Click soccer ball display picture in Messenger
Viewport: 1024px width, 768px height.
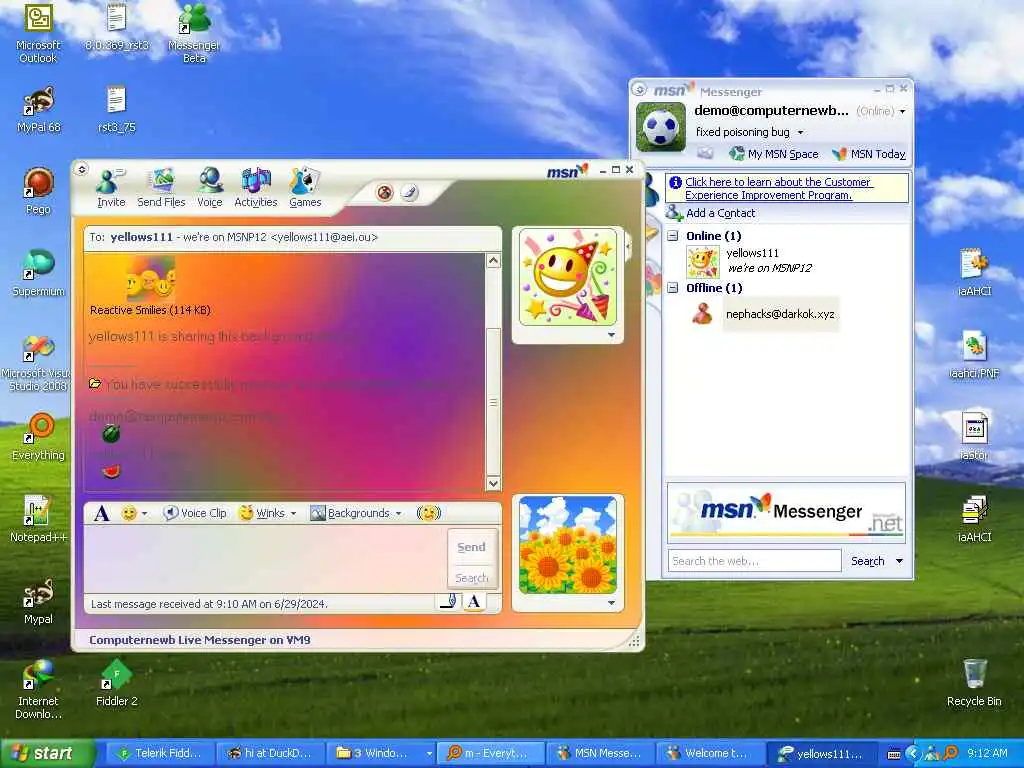pos(661,127)
